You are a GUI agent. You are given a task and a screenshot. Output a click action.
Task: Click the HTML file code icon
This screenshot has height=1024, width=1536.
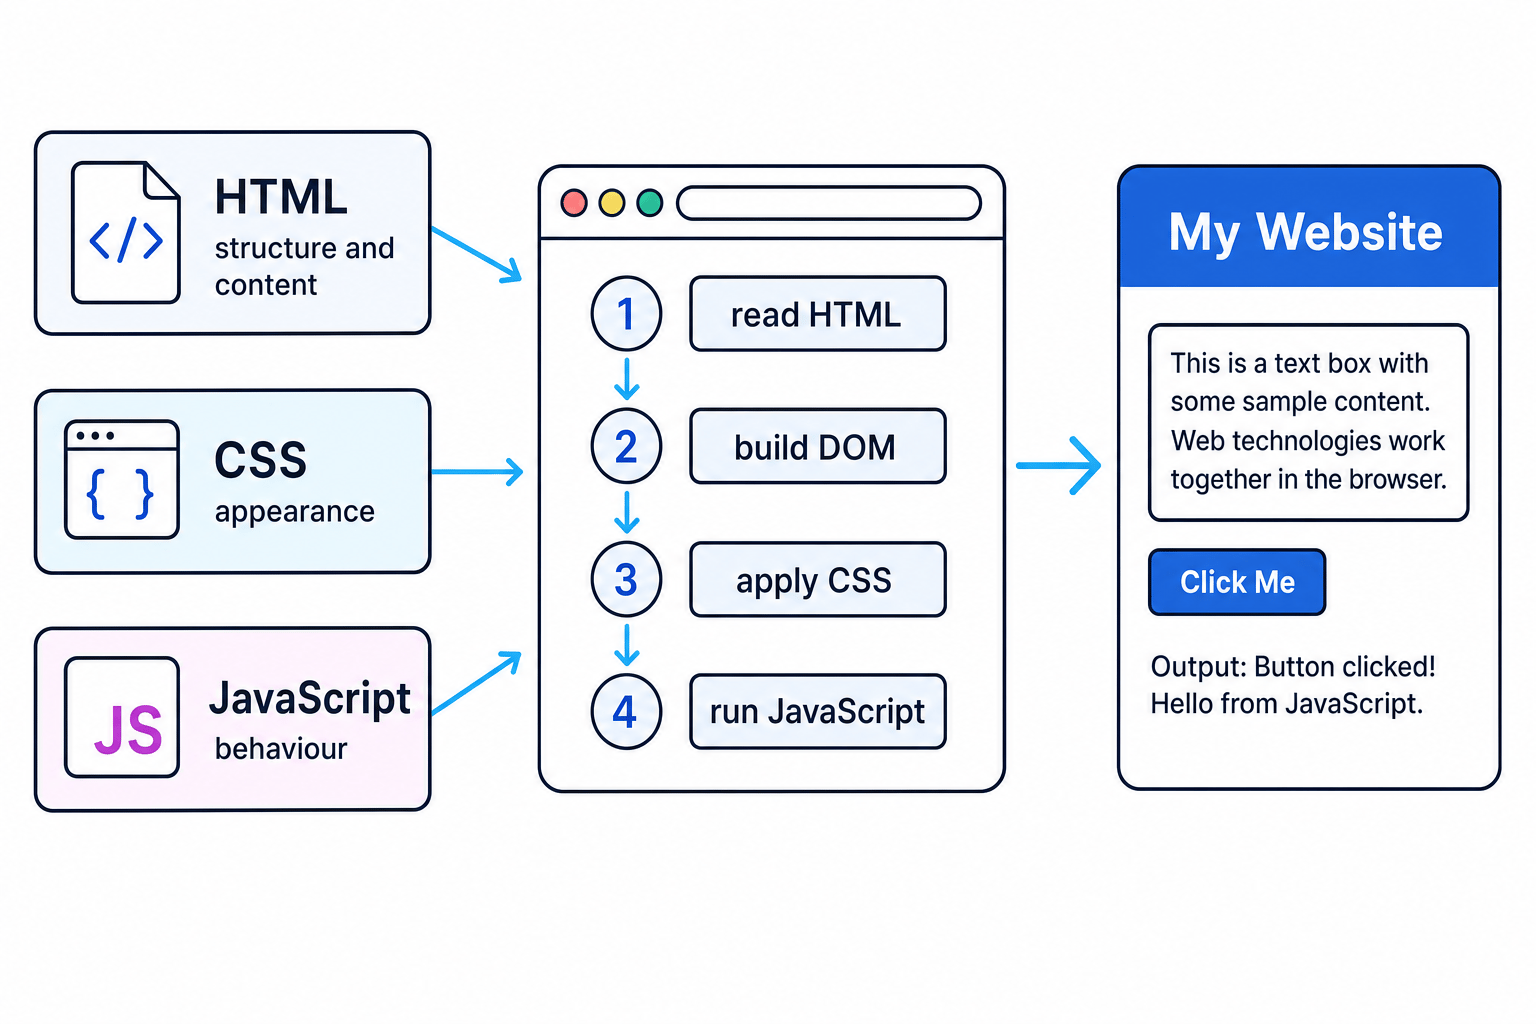click(126, 232)
